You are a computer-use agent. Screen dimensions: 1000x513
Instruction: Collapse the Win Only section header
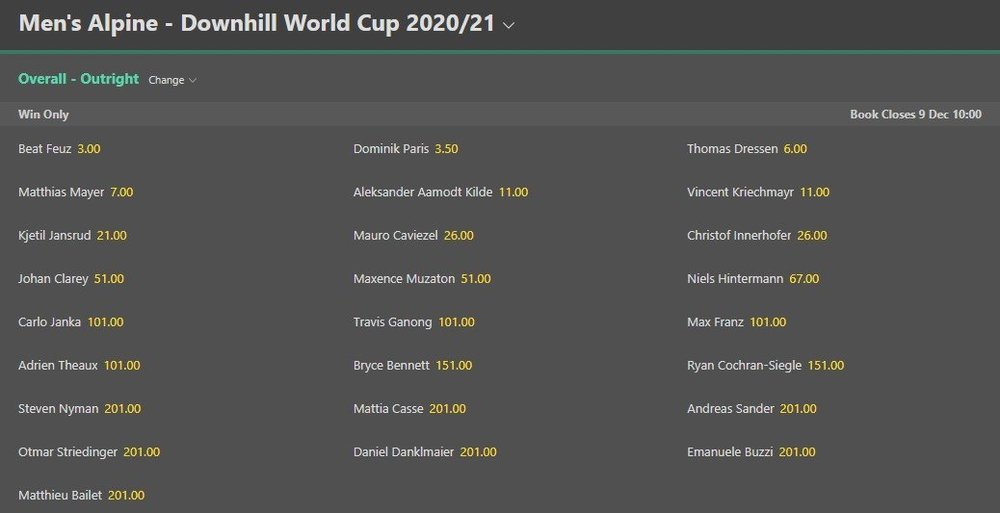pos(500,114)
